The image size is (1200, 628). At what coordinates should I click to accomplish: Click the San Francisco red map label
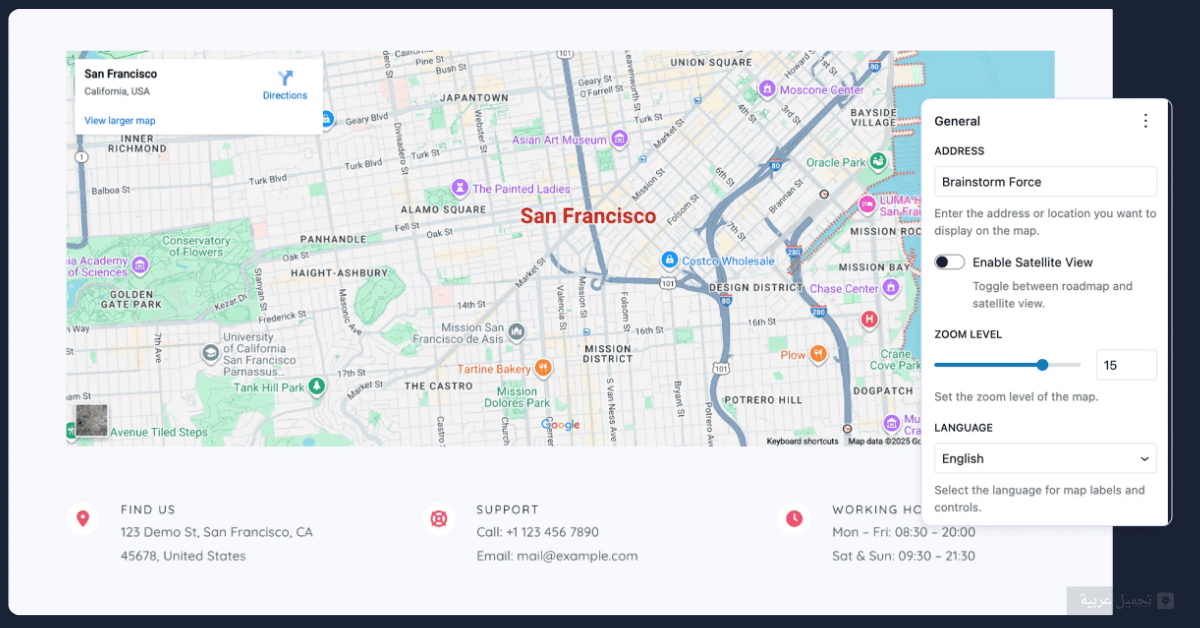coord(588,216)
